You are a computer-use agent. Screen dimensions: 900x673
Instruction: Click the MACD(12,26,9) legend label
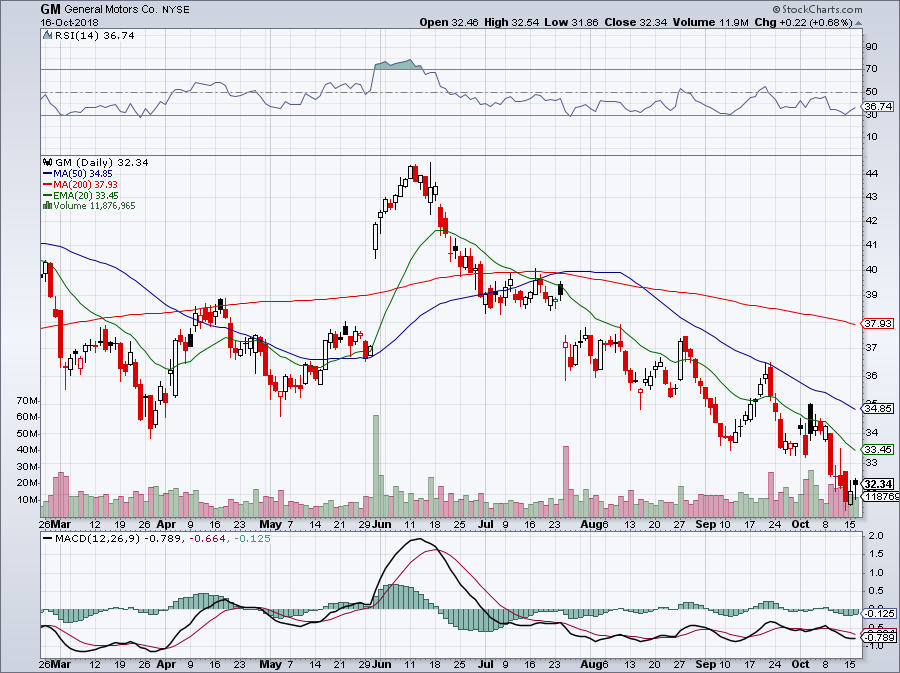[98, 539]
